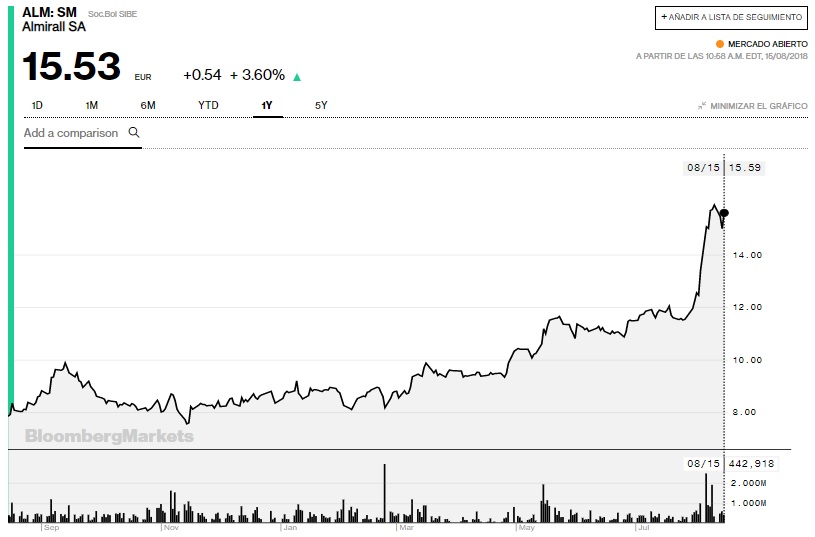Show the 6M chart range
Viewport: 815px width, 537px height.
click(x=148, y=105)
